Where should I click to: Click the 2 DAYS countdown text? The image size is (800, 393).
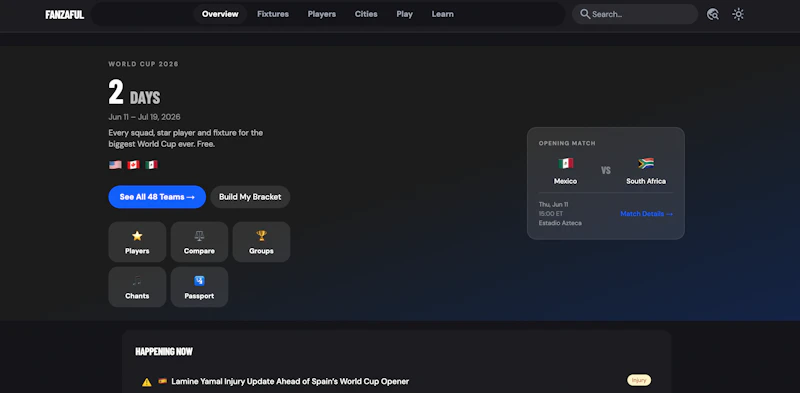(x=134, y=93)
